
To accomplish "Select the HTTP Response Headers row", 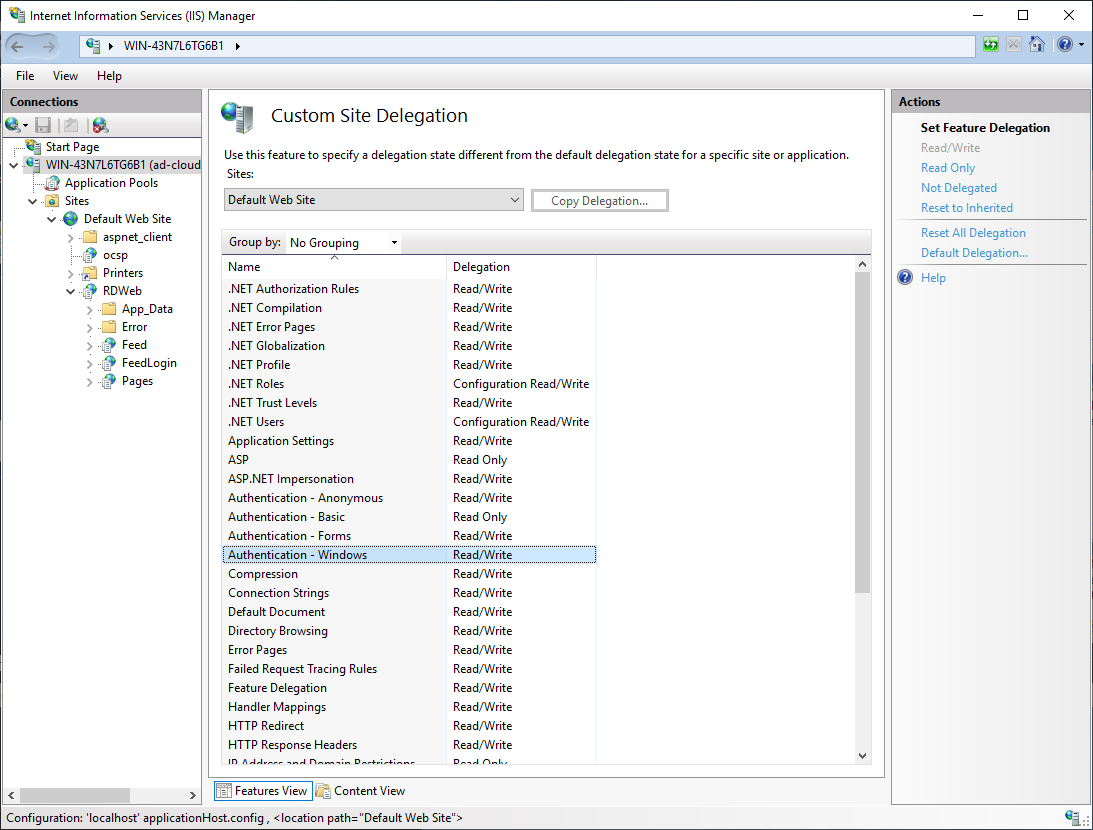I will click(409, 745).
